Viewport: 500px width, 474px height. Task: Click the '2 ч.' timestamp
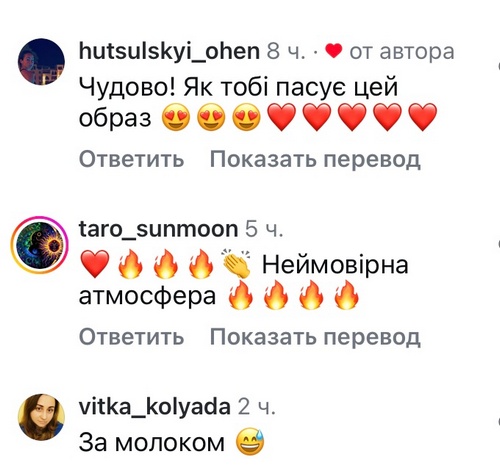[257, 407]
